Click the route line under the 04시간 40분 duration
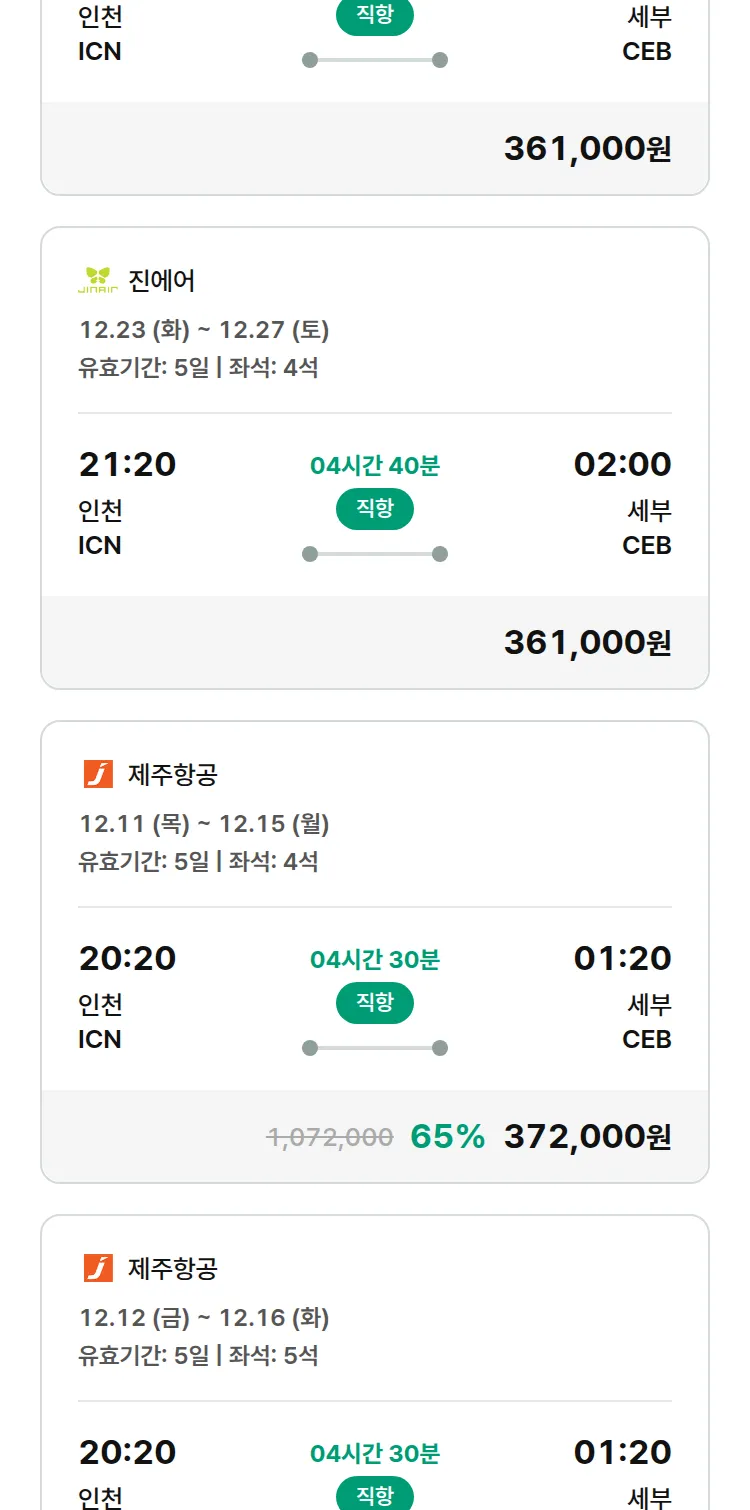 (x=375, y=554)
